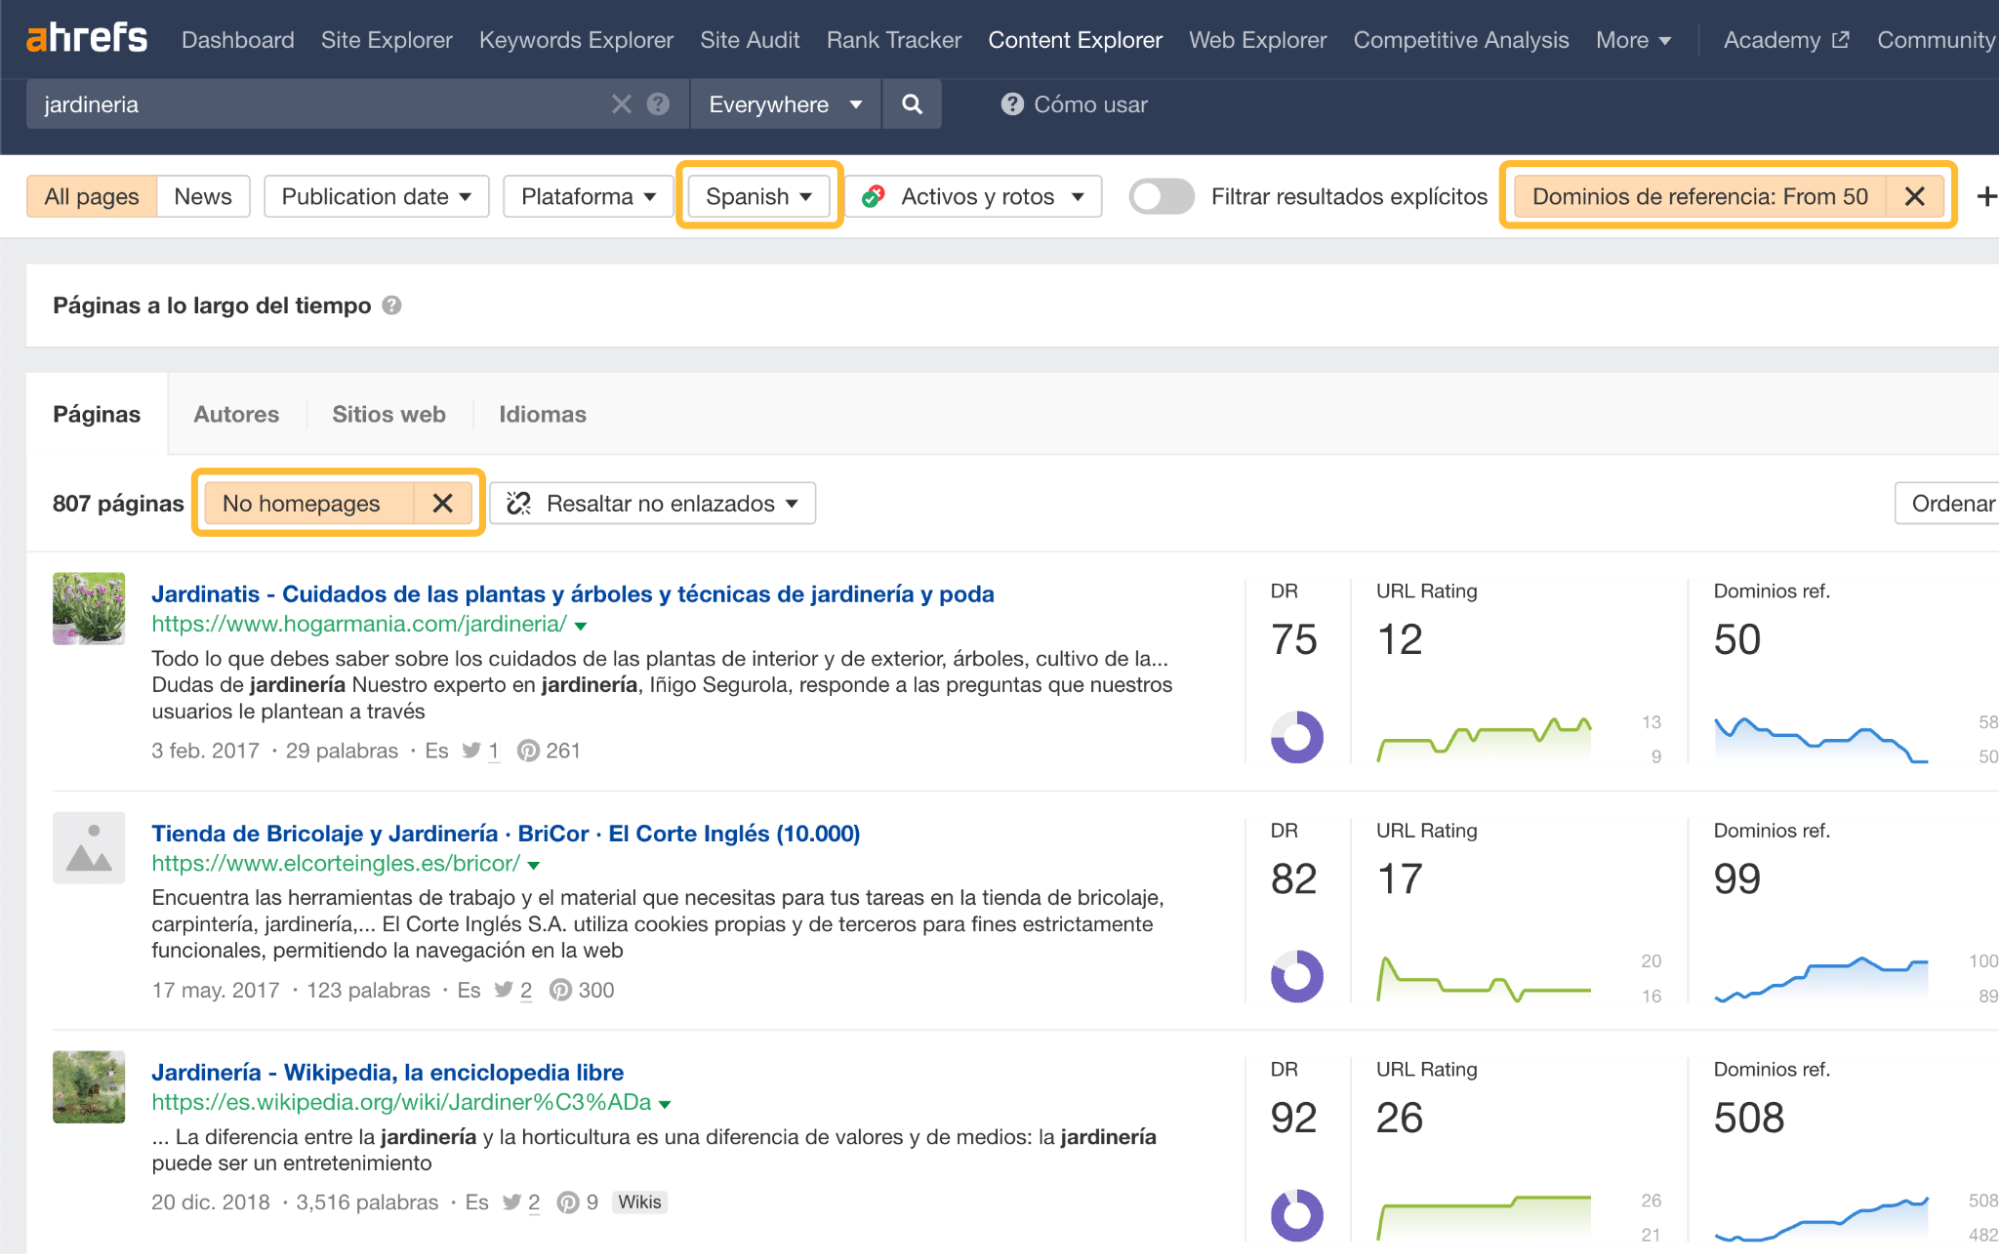Toggle Filtrar resultados explícitos
Viewport: 1999px width, 1255px height.
(1160, 196)
